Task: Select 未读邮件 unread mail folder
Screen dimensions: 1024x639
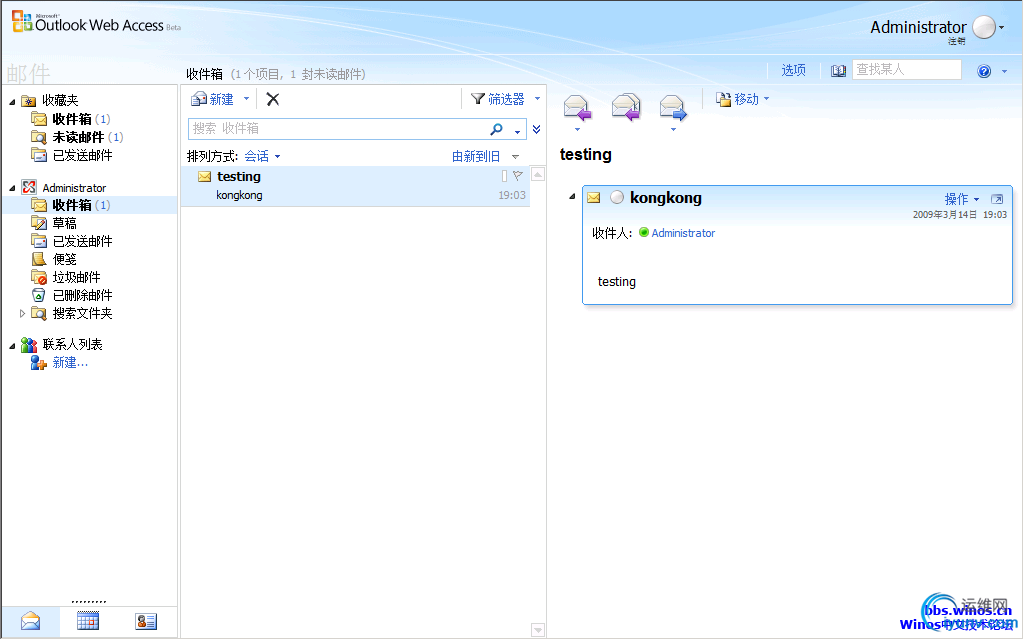Action: click(x=78, y=137)
